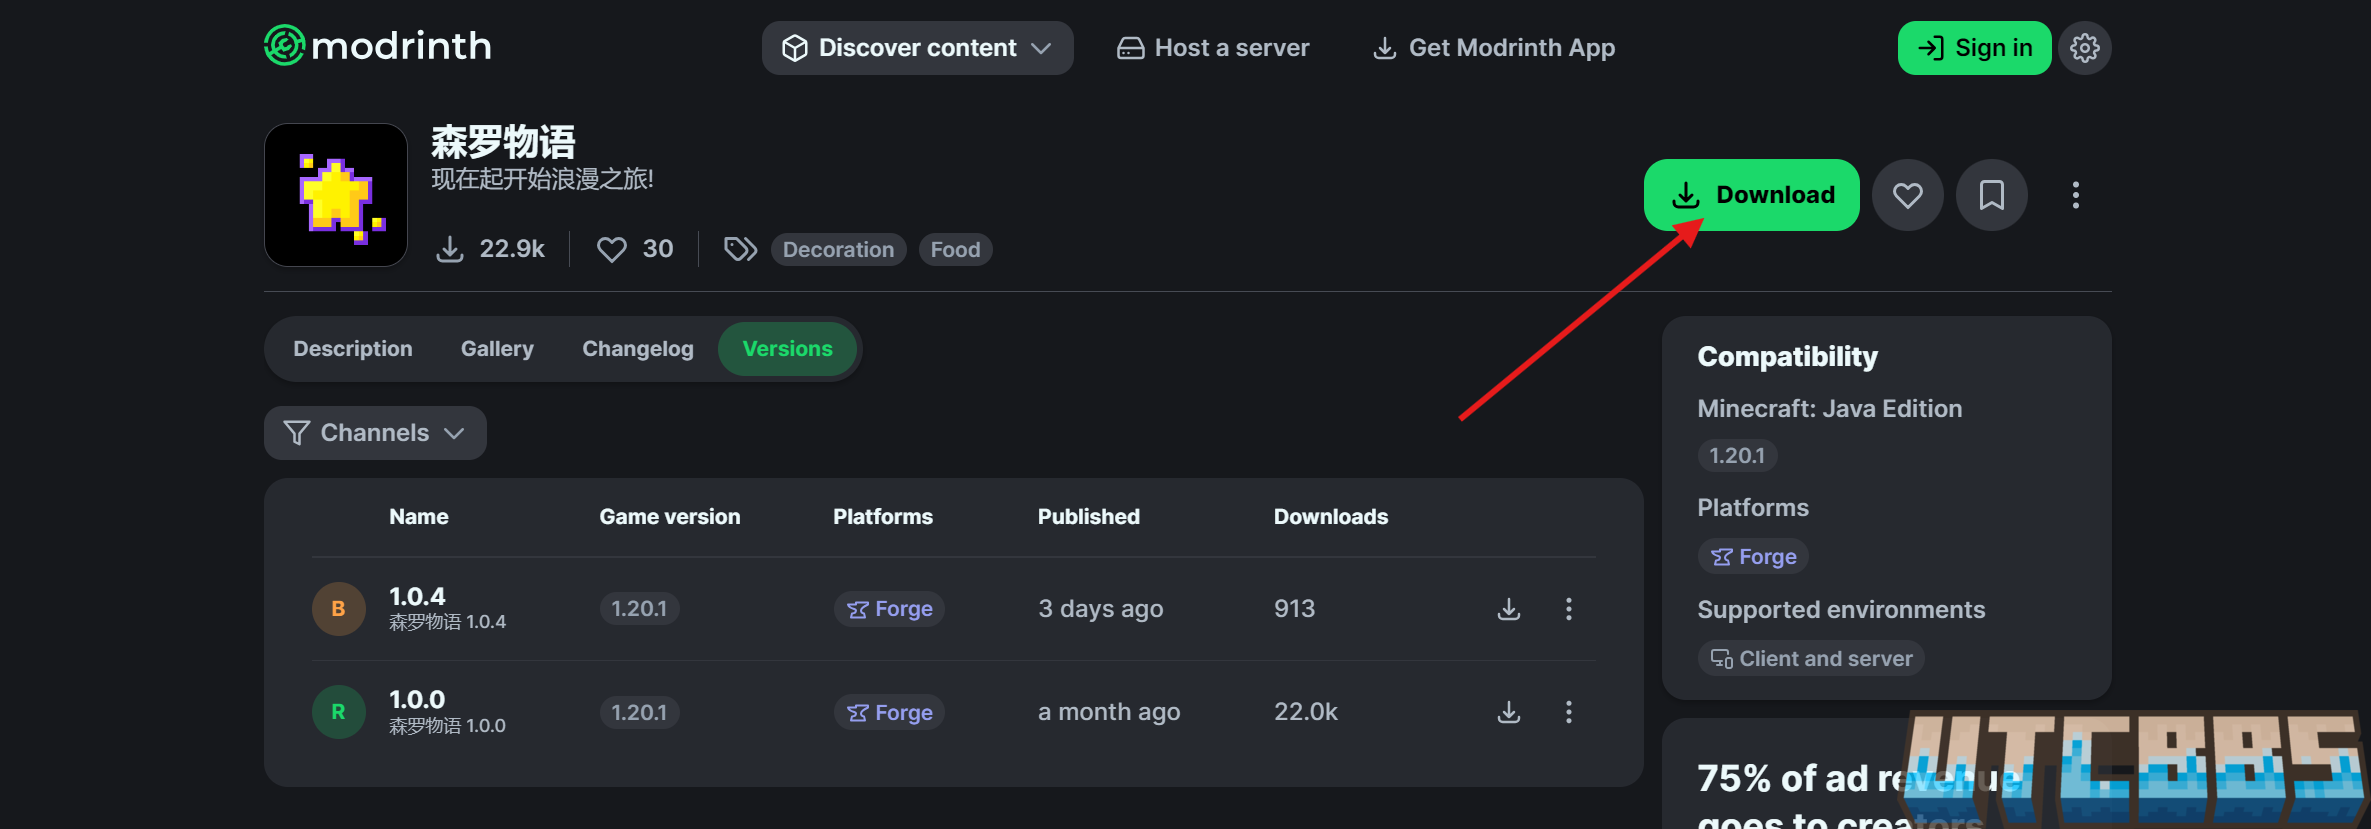Click the project title 森罗物语
Viewport: 2371px width, 829px height.
(x=503, y=142)
